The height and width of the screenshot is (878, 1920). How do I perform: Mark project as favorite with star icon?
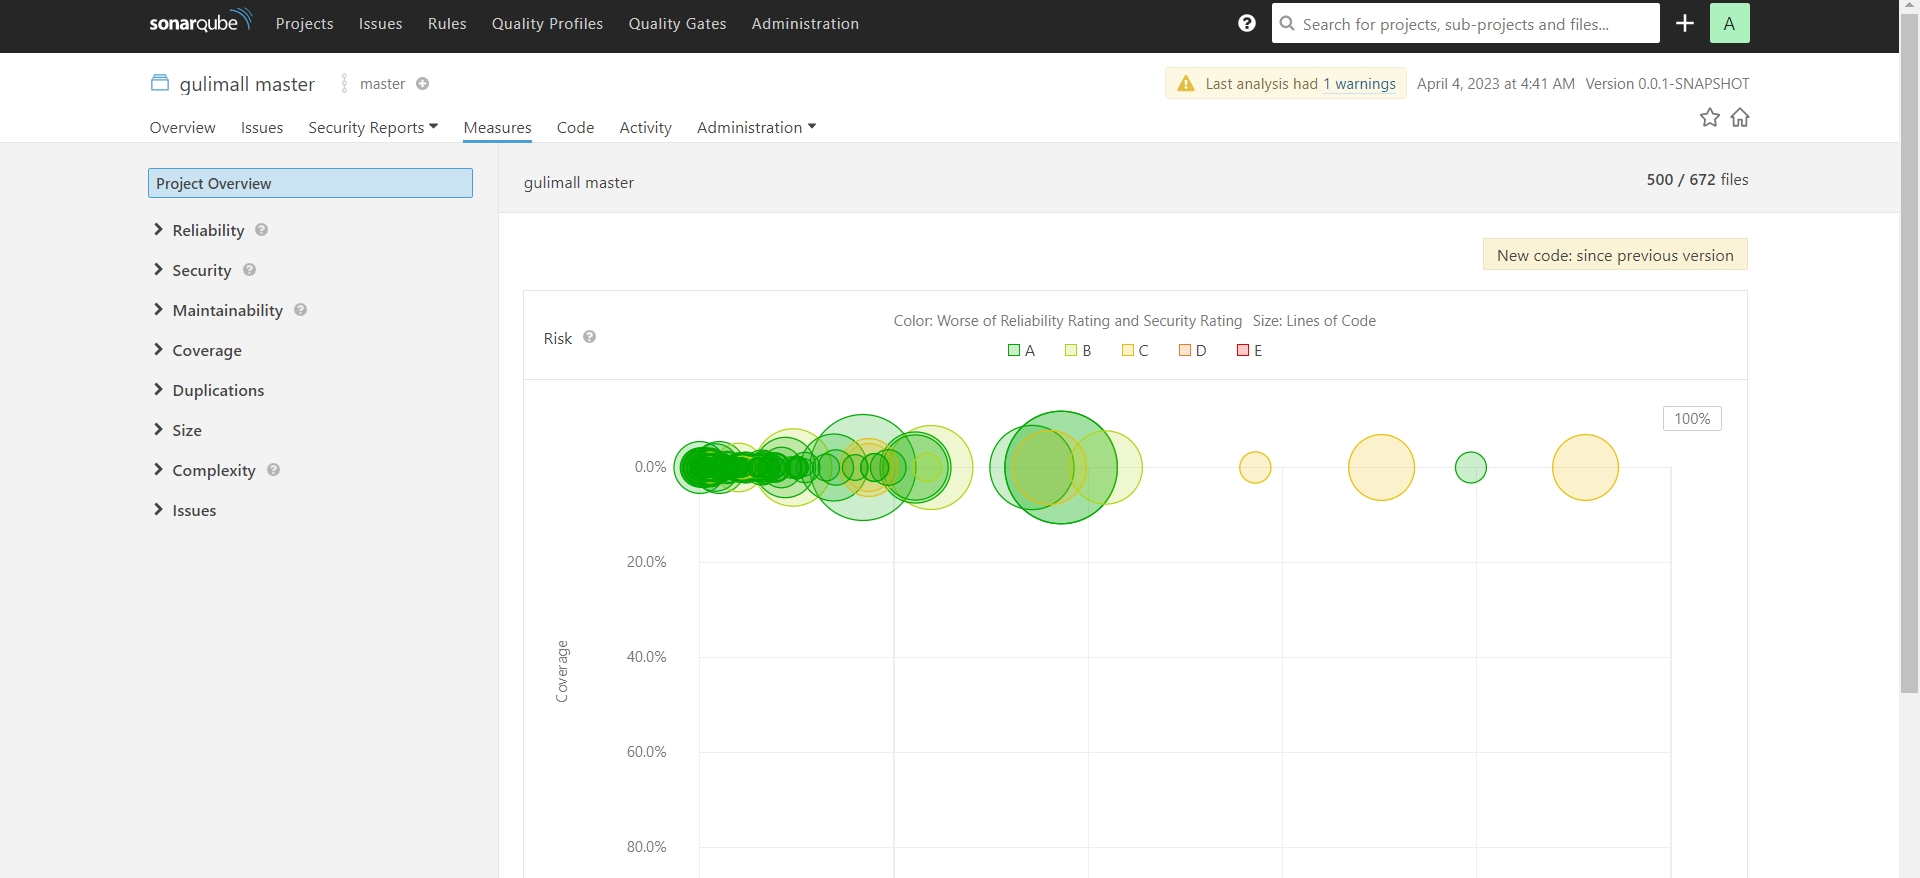[1710, 118]
